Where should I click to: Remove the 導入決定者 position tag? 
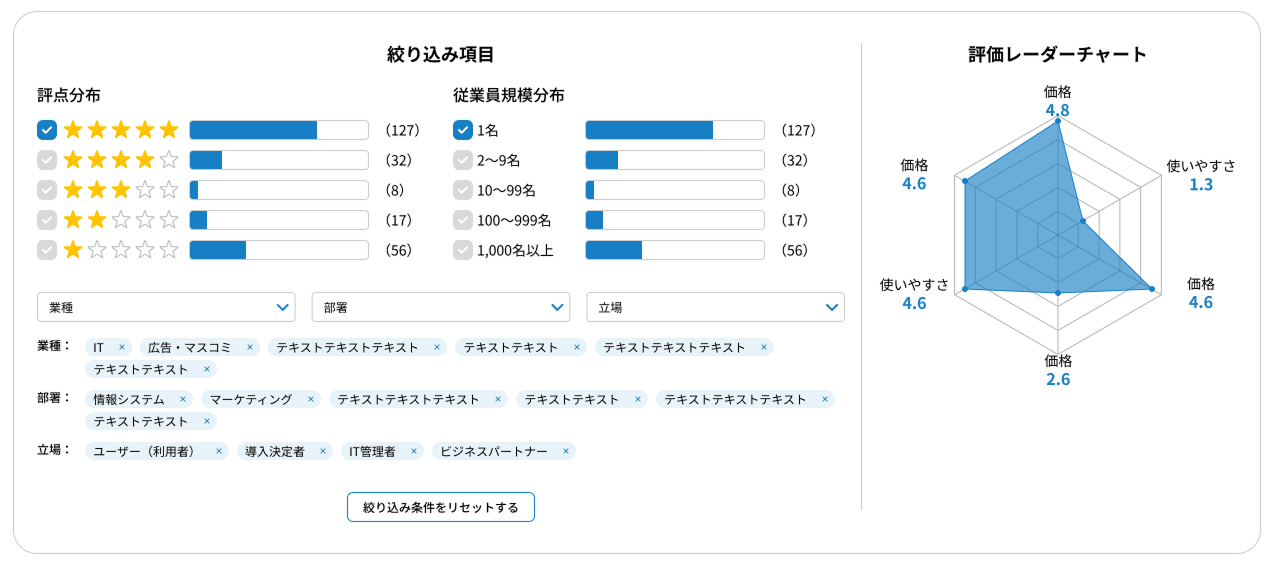[323, 451]
